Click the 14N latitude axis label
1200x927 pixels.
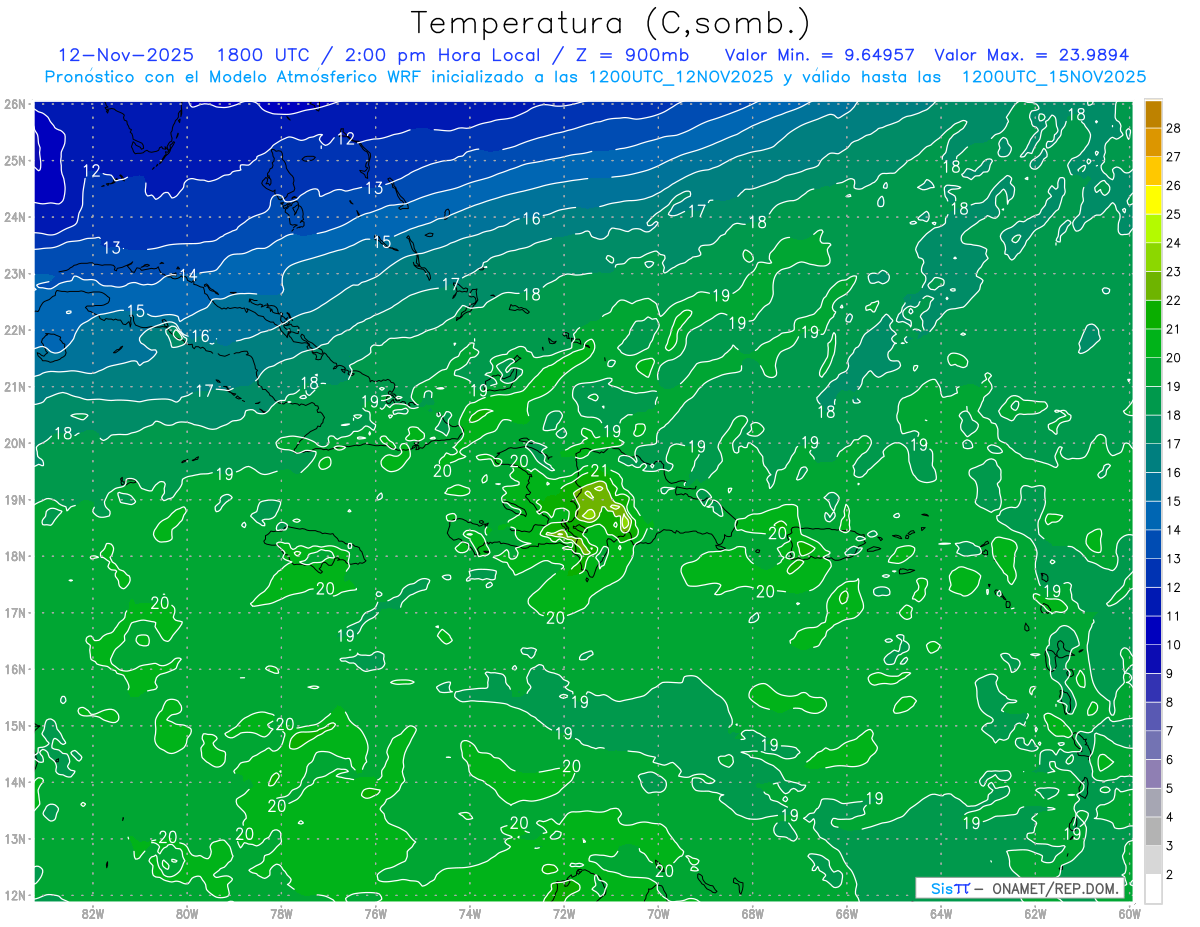pyautogui.click(x=15, y=782)
